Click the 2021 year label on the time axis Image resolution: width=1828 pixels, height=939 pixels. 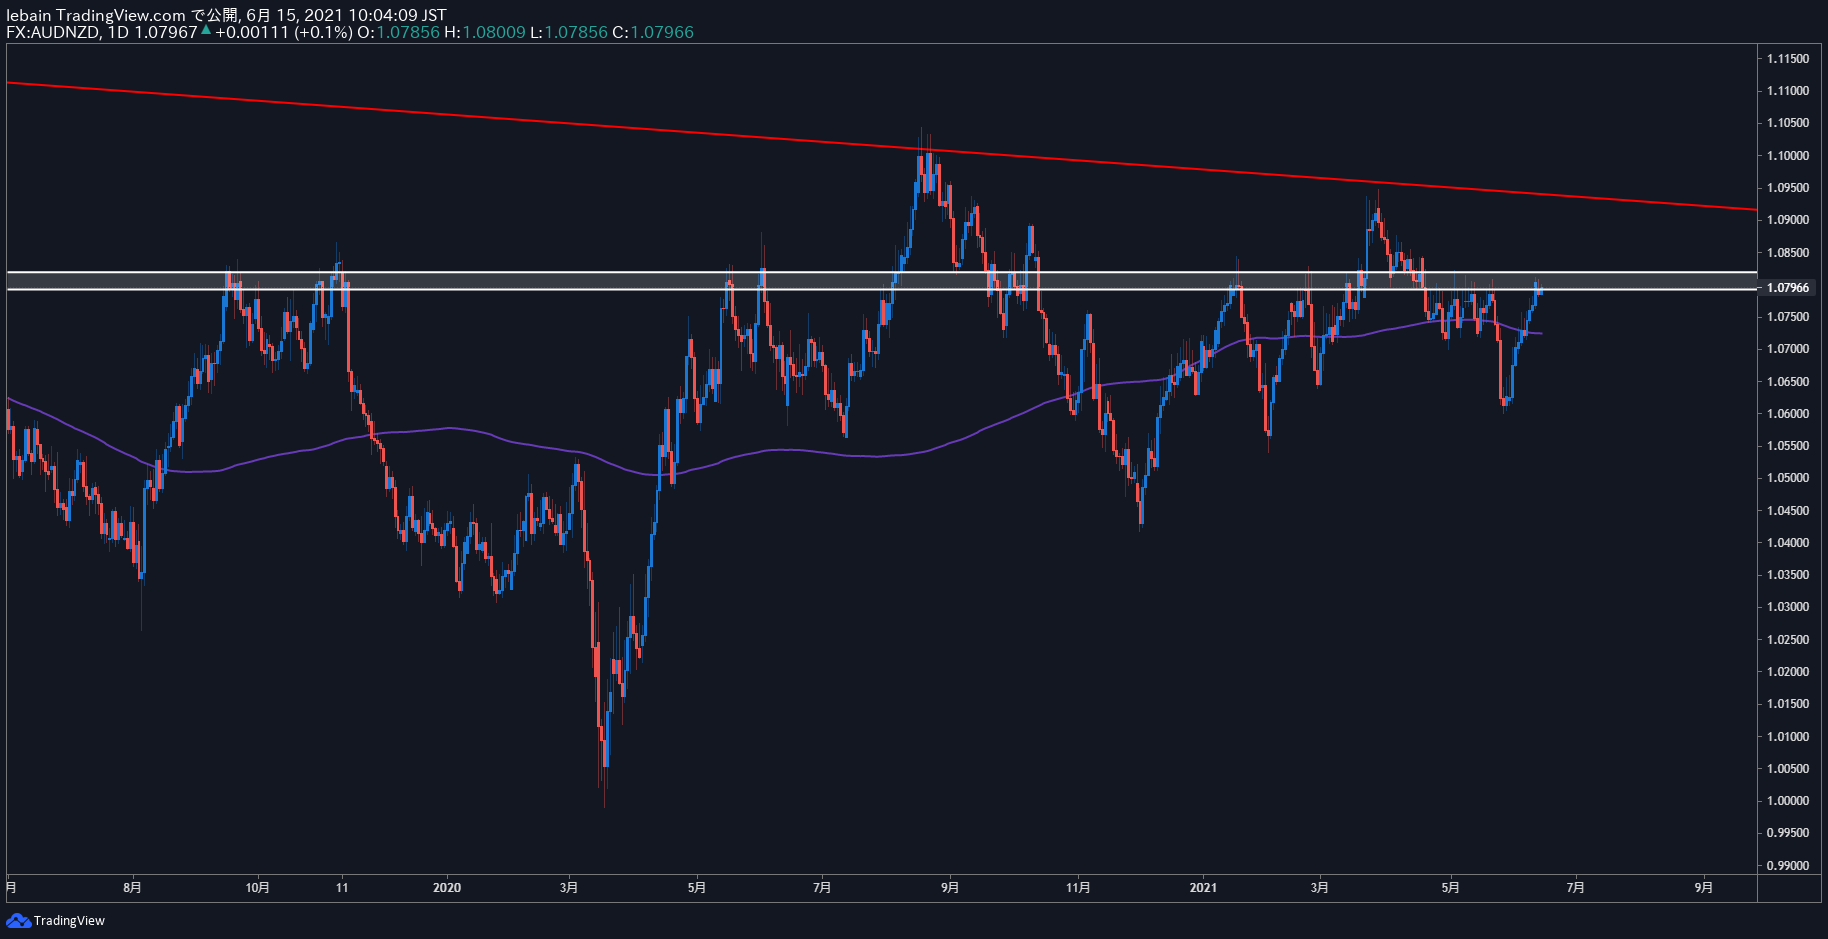[x=1203, y=888]
